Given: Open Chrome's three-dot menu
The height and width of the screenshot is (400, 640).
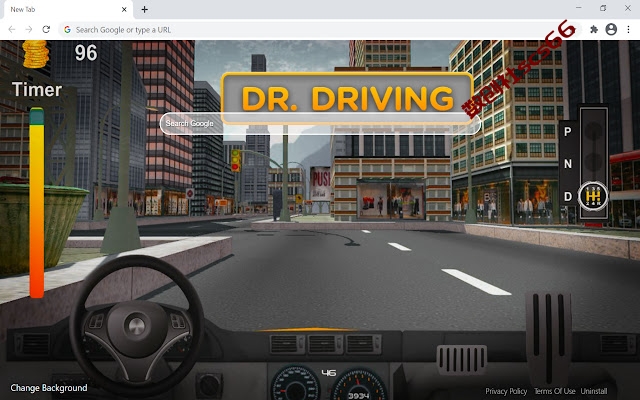Looking at the screenshot, I should (x=628, y=29).
